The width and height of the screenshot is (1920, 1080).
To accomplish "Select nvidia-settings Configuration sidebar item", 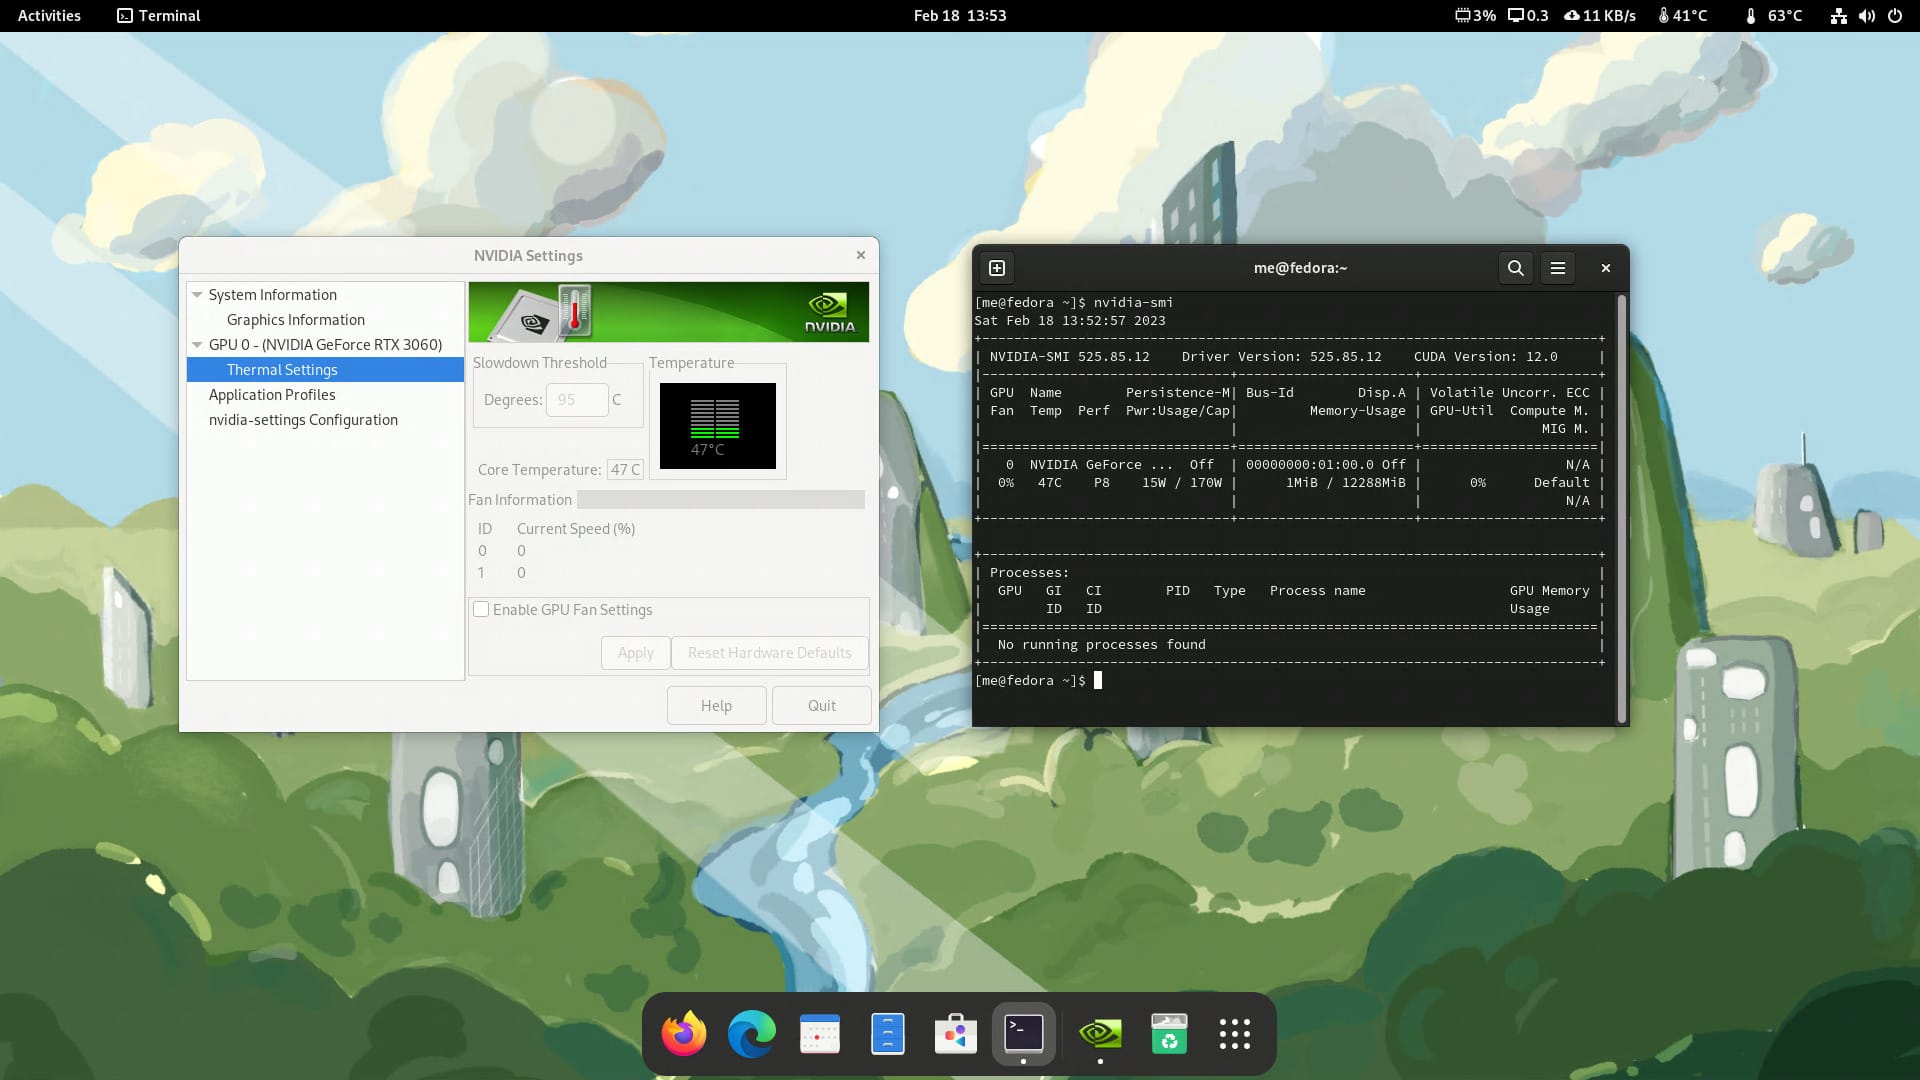I will tap(303, 419).
